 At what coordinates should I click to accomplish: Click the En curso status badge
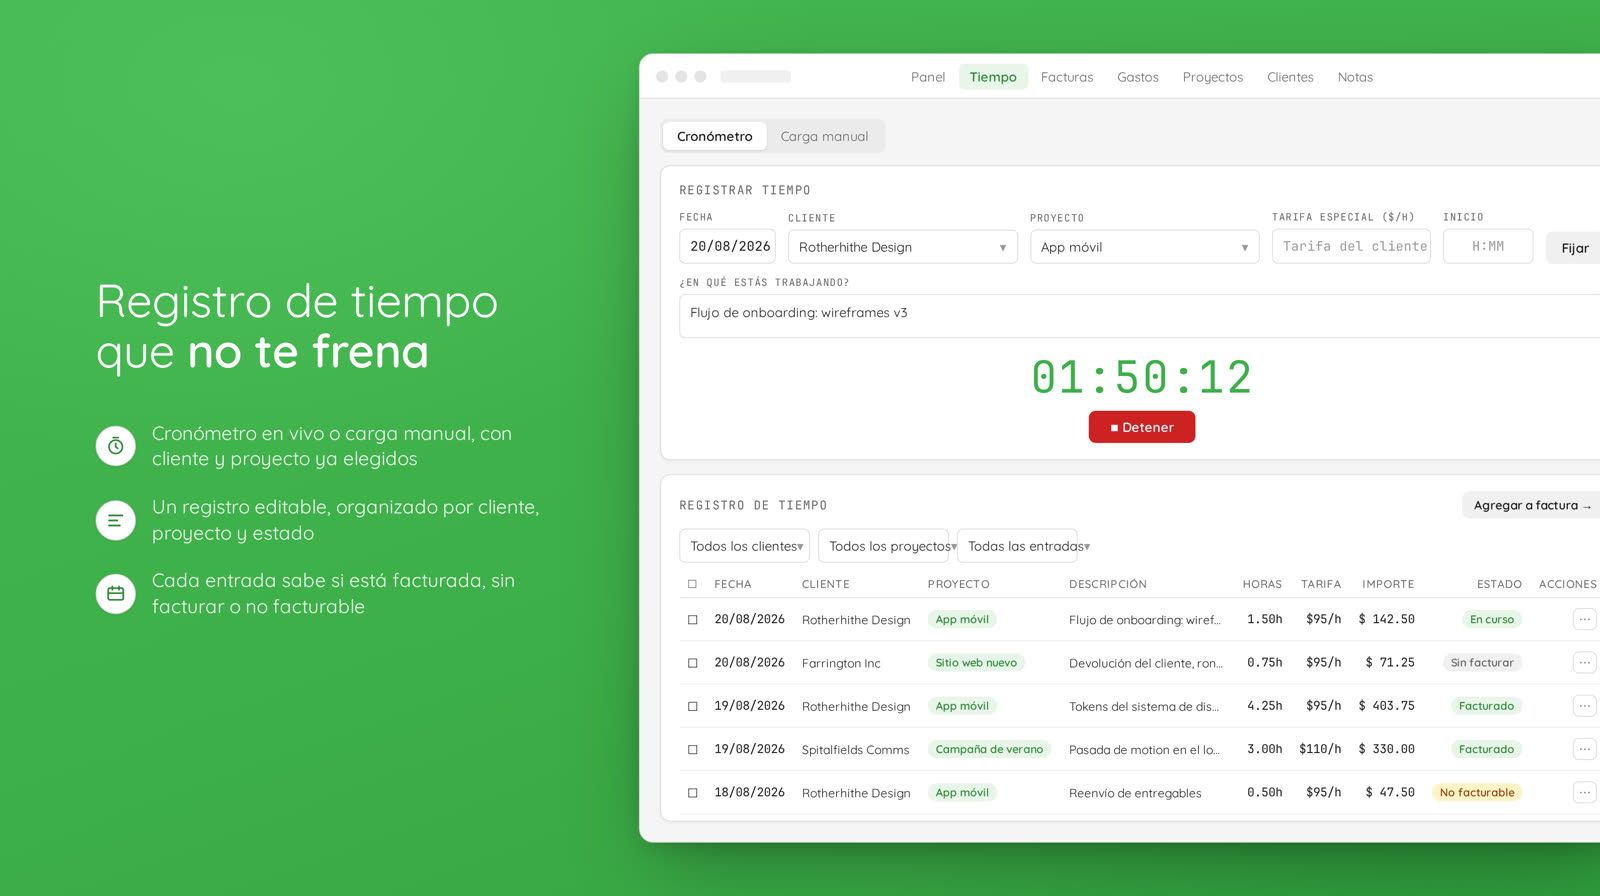pos(1492,620)
